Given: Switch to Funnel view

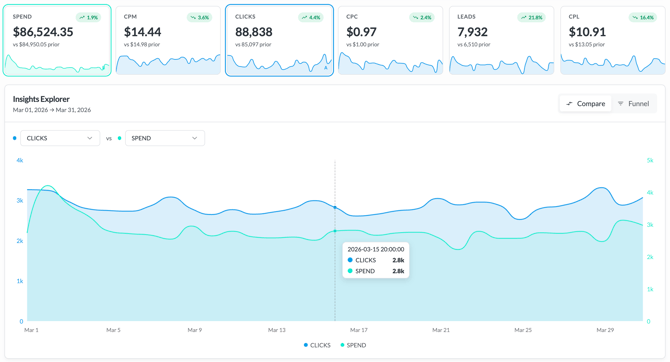Looking at the screenshot, I should click(634, 103).
